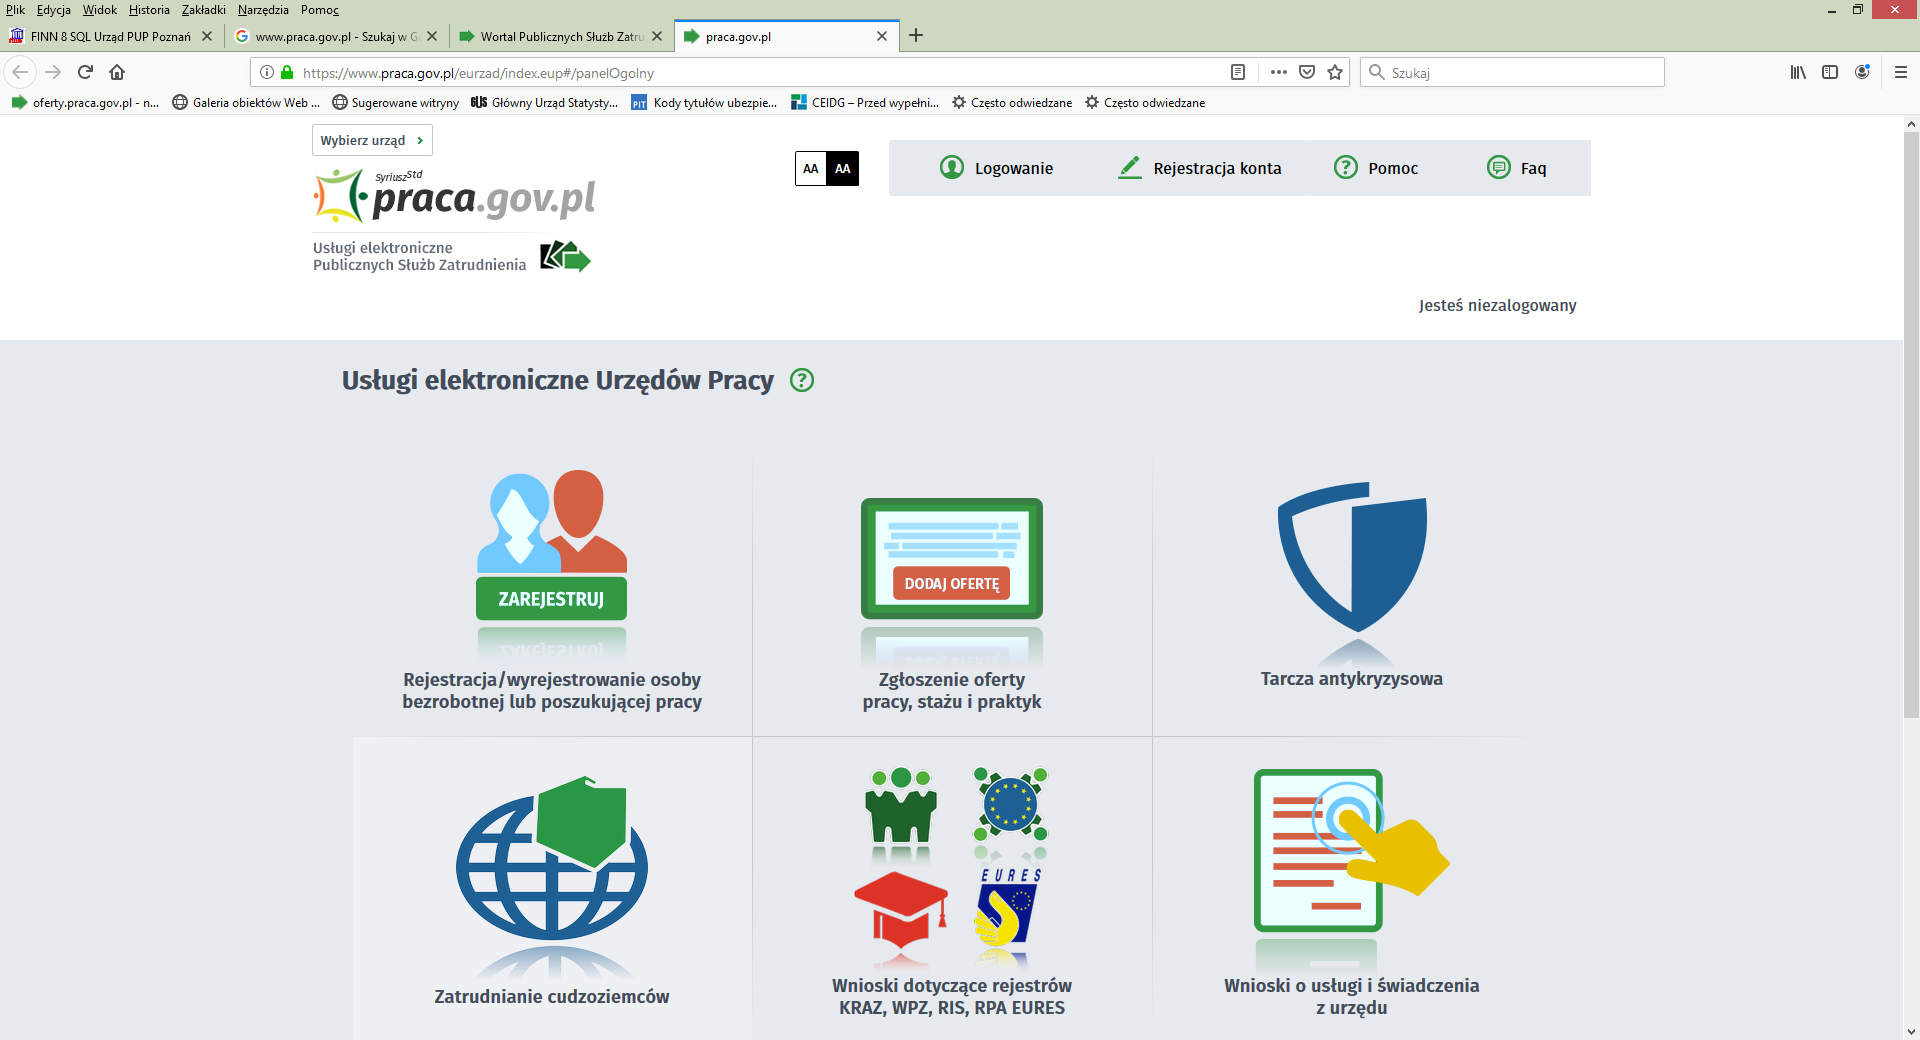1920x1040 pixels.
Task: Open the Pomoc page link in site header
Action: 1376,168
